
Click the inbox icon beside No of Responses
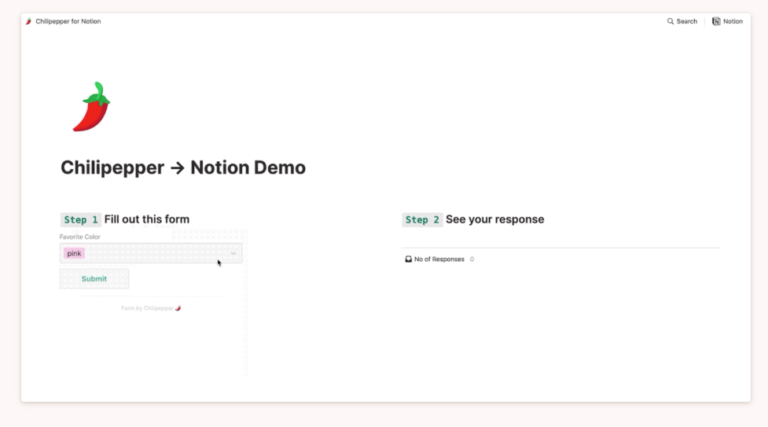coord(408,259)
